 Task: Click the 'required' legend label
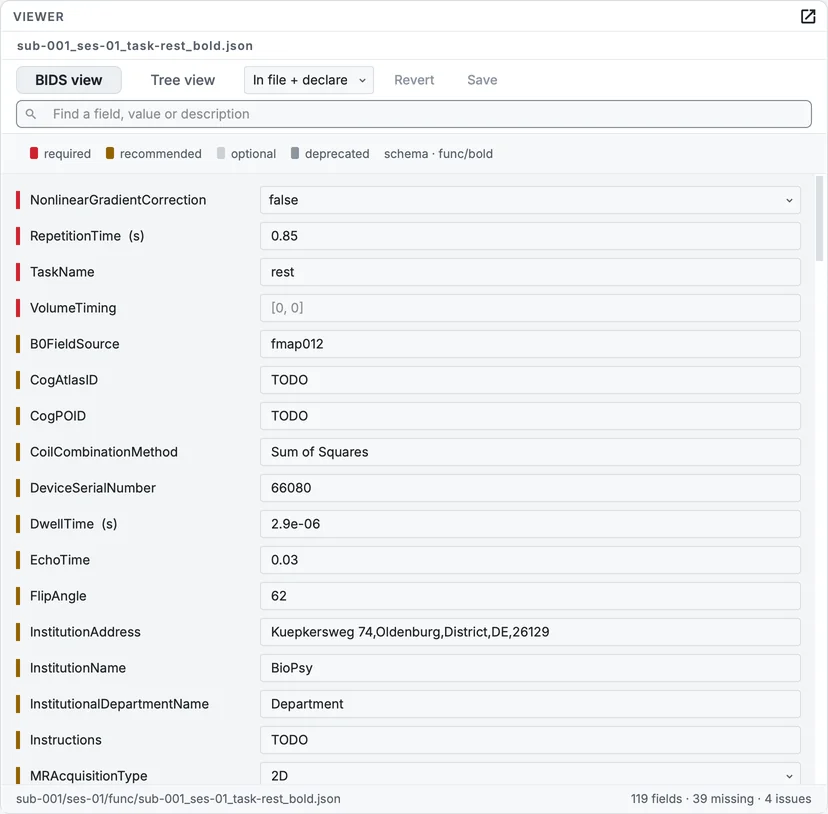[67, 154]
